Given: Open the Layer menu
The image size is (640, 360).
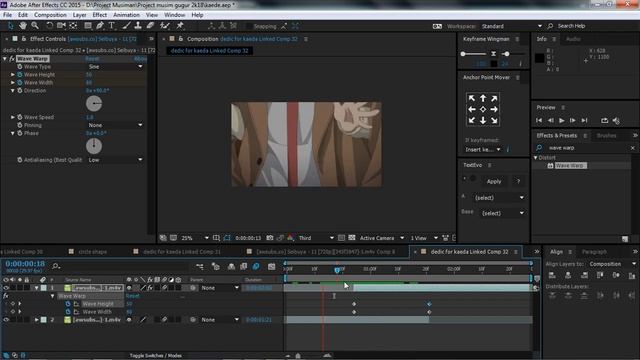Looking at the screenshot, I should [x=79, y=15].
